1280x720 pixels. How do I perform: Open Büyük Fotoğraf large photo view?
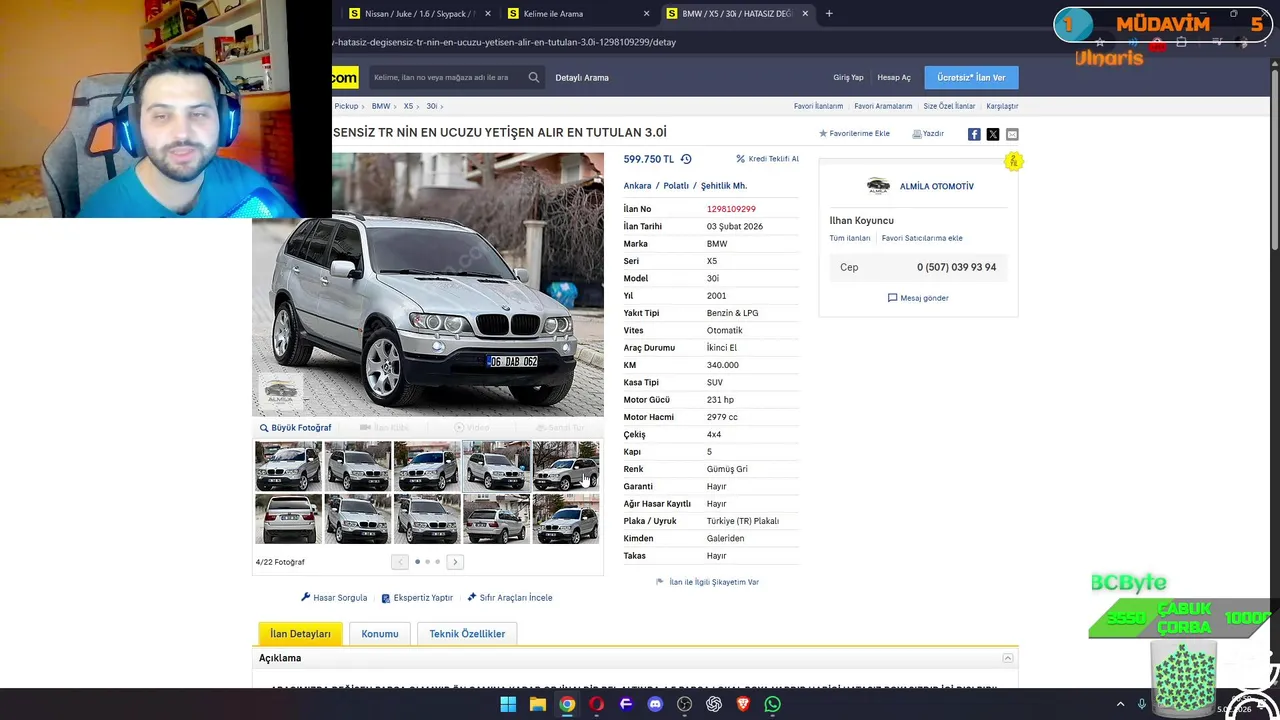pyautogui.click(x=295, y=428)
